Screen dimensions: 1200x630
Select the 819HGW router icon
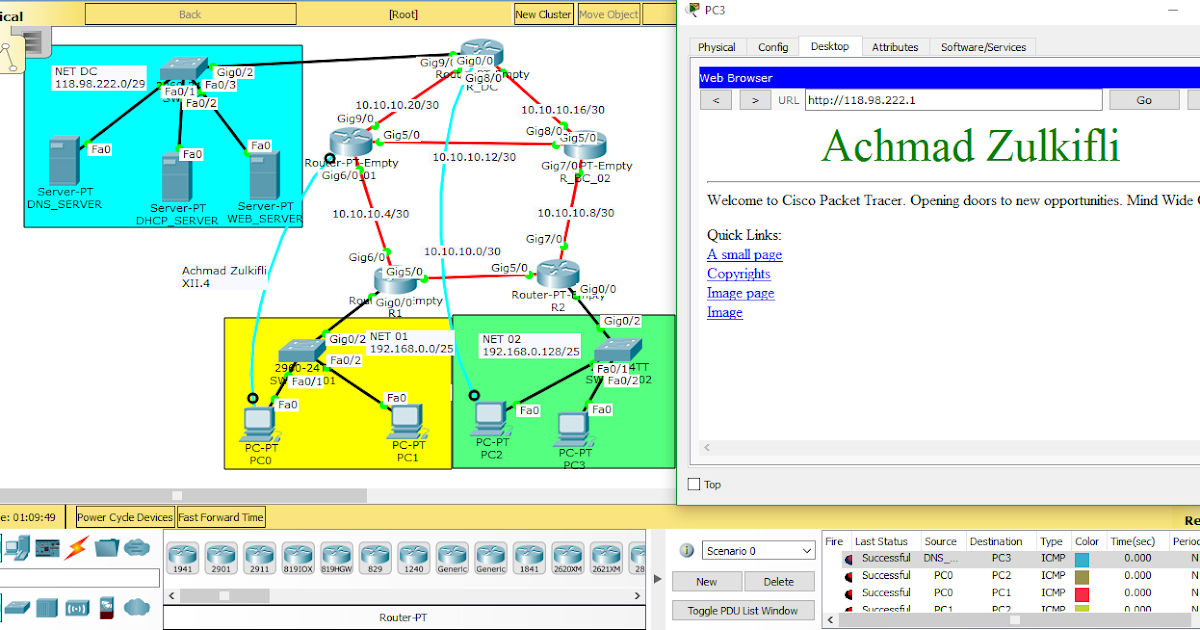(337, 557)
